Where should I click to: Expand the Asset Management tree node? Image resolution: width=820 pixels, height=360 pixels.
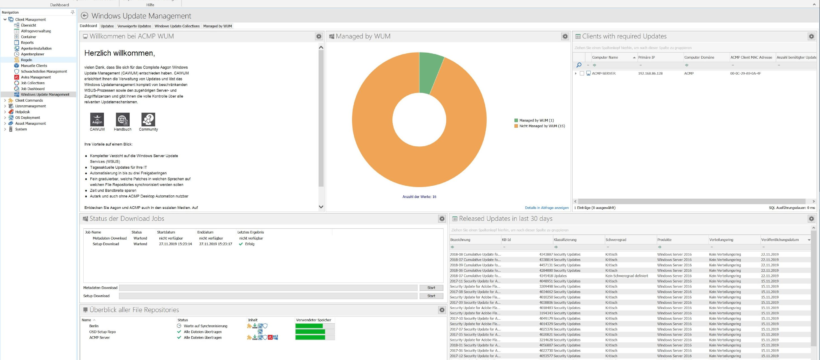coord(5,123)
